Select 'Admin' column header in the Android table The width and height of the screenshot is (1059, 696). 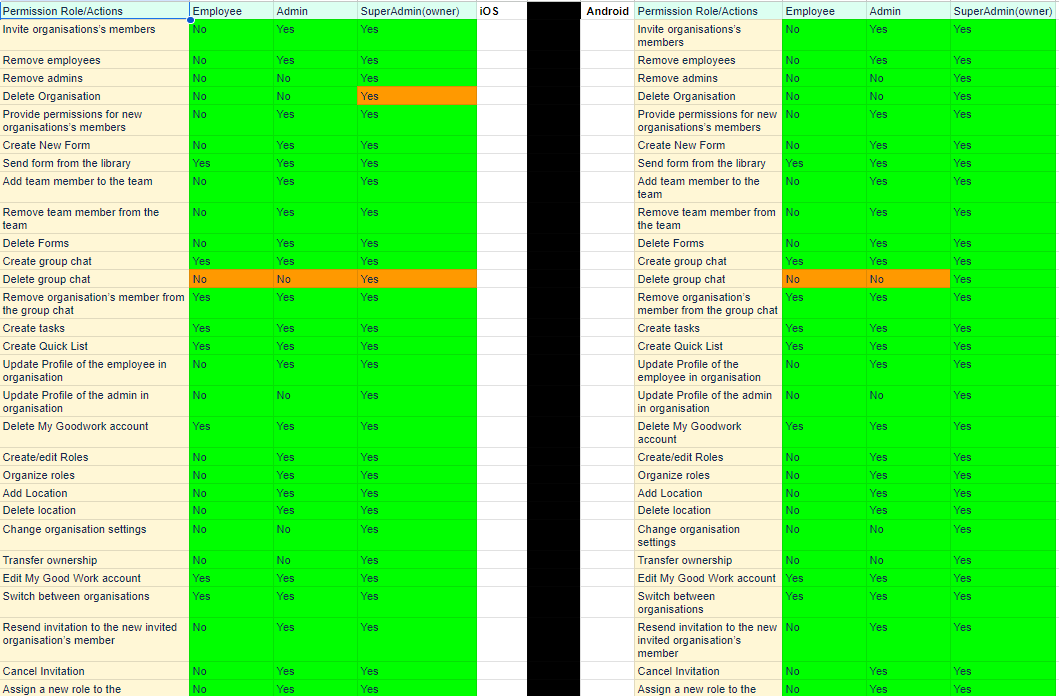(908, 11)
